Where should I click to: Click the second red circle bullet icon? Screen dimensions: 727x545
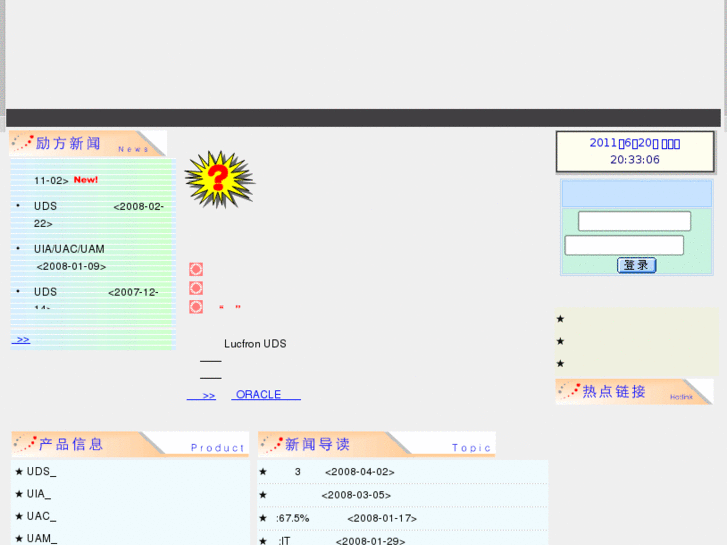coord(196,288)
